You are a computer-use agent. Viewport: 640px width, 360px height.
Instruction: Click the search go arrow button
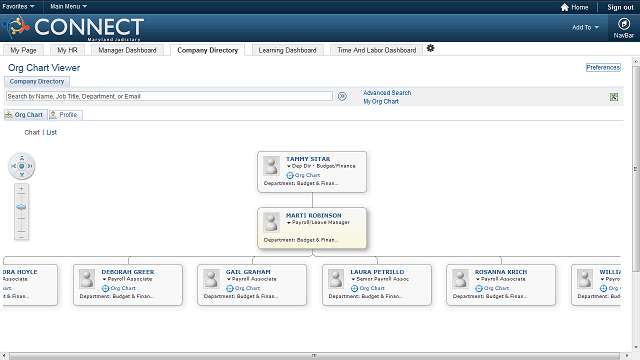[342, 96]
